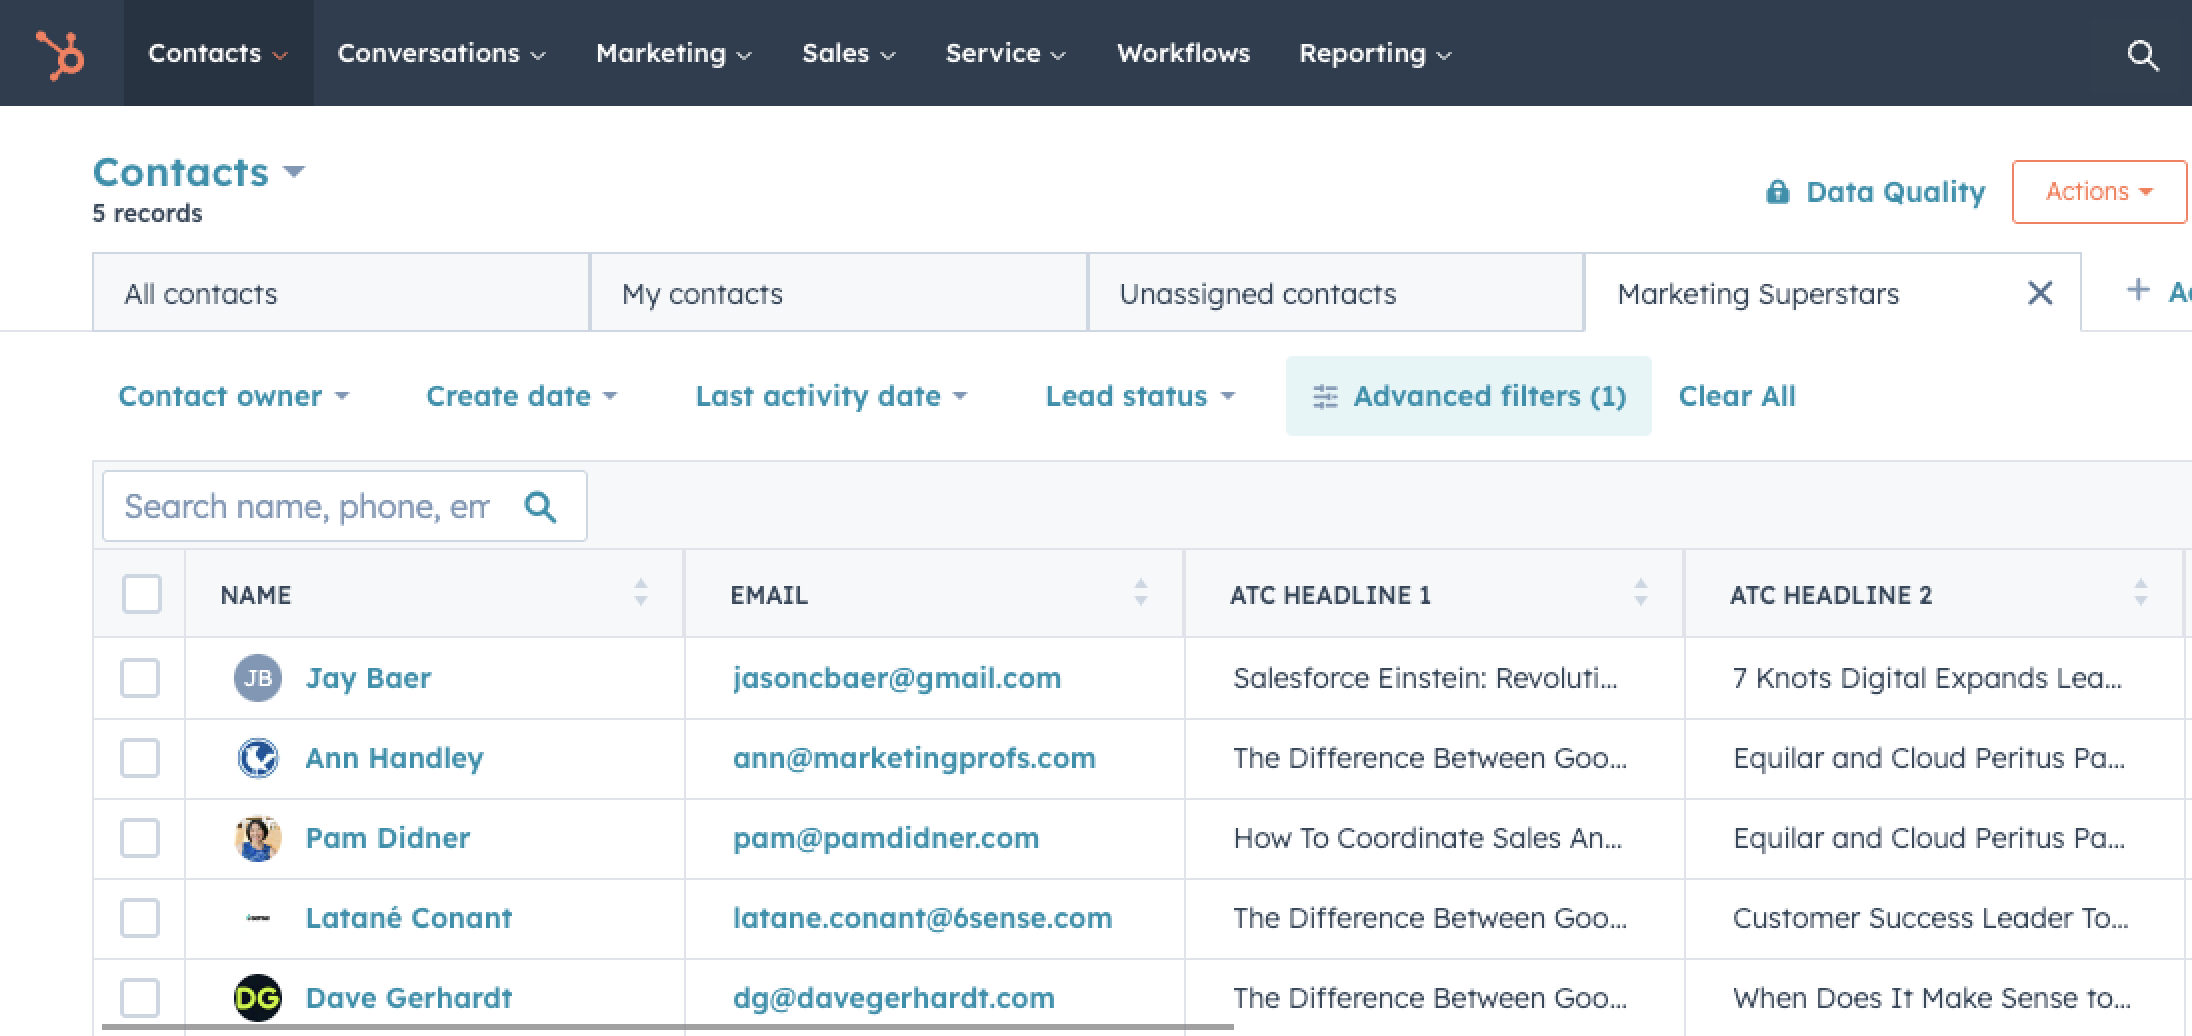The height and width of the screenshot is (1036, 2192).
Task: Select the Jay Baer row checkbox
Action: (x=140, y=678)
